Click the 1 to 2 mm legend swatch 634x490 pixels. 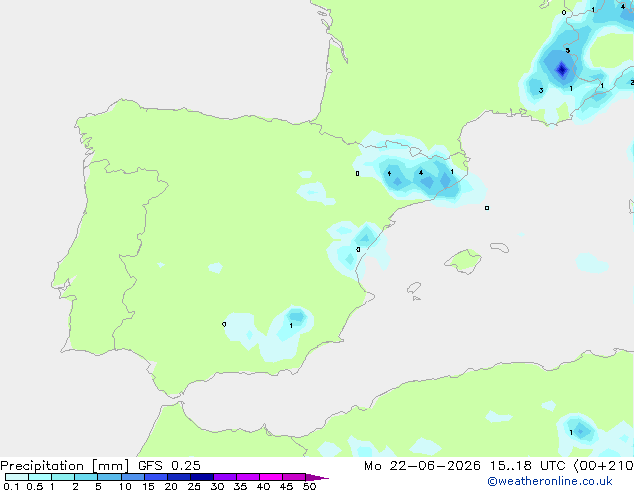(63, 477)
